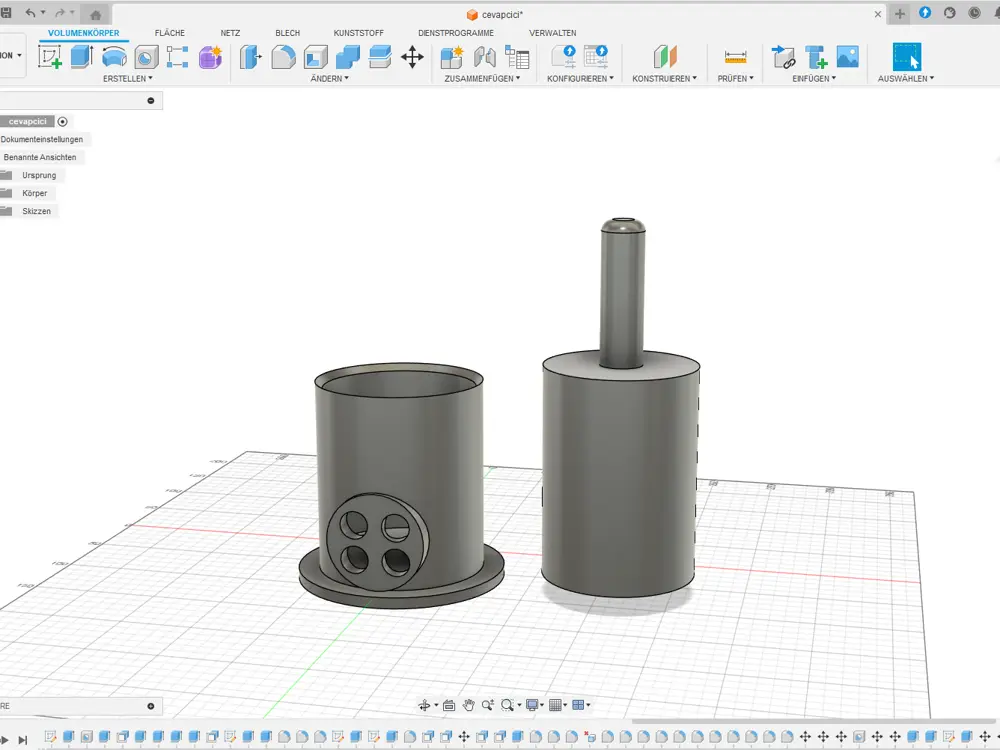The width and height of the screenshot is (1000, 750).
Task: Select the Fillet tool
Action: [283, 57]
